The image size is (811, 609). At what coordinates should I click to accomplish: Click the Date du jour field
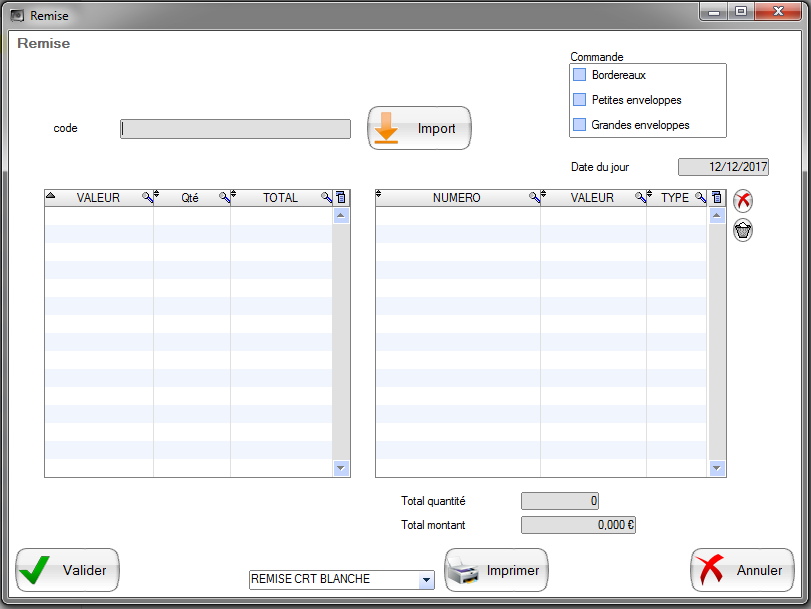[723, 167]
